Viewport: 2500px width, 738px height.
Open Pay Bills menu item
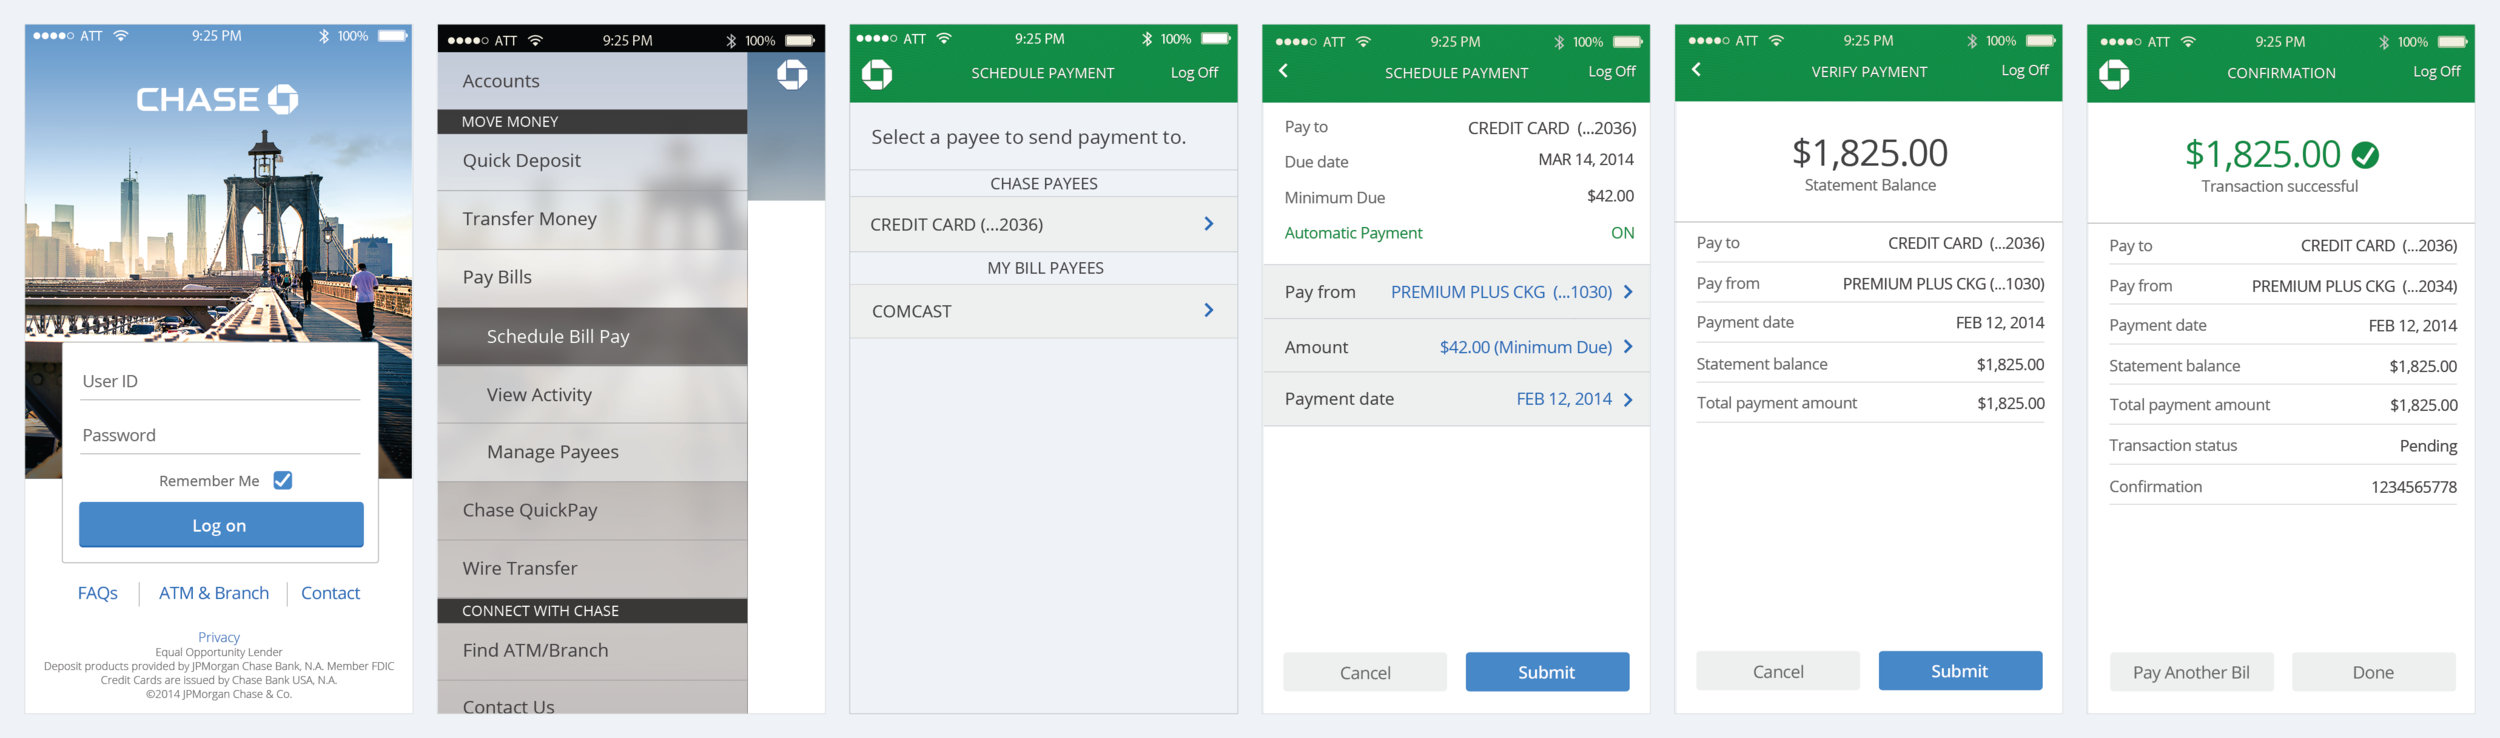pos(592,278)
